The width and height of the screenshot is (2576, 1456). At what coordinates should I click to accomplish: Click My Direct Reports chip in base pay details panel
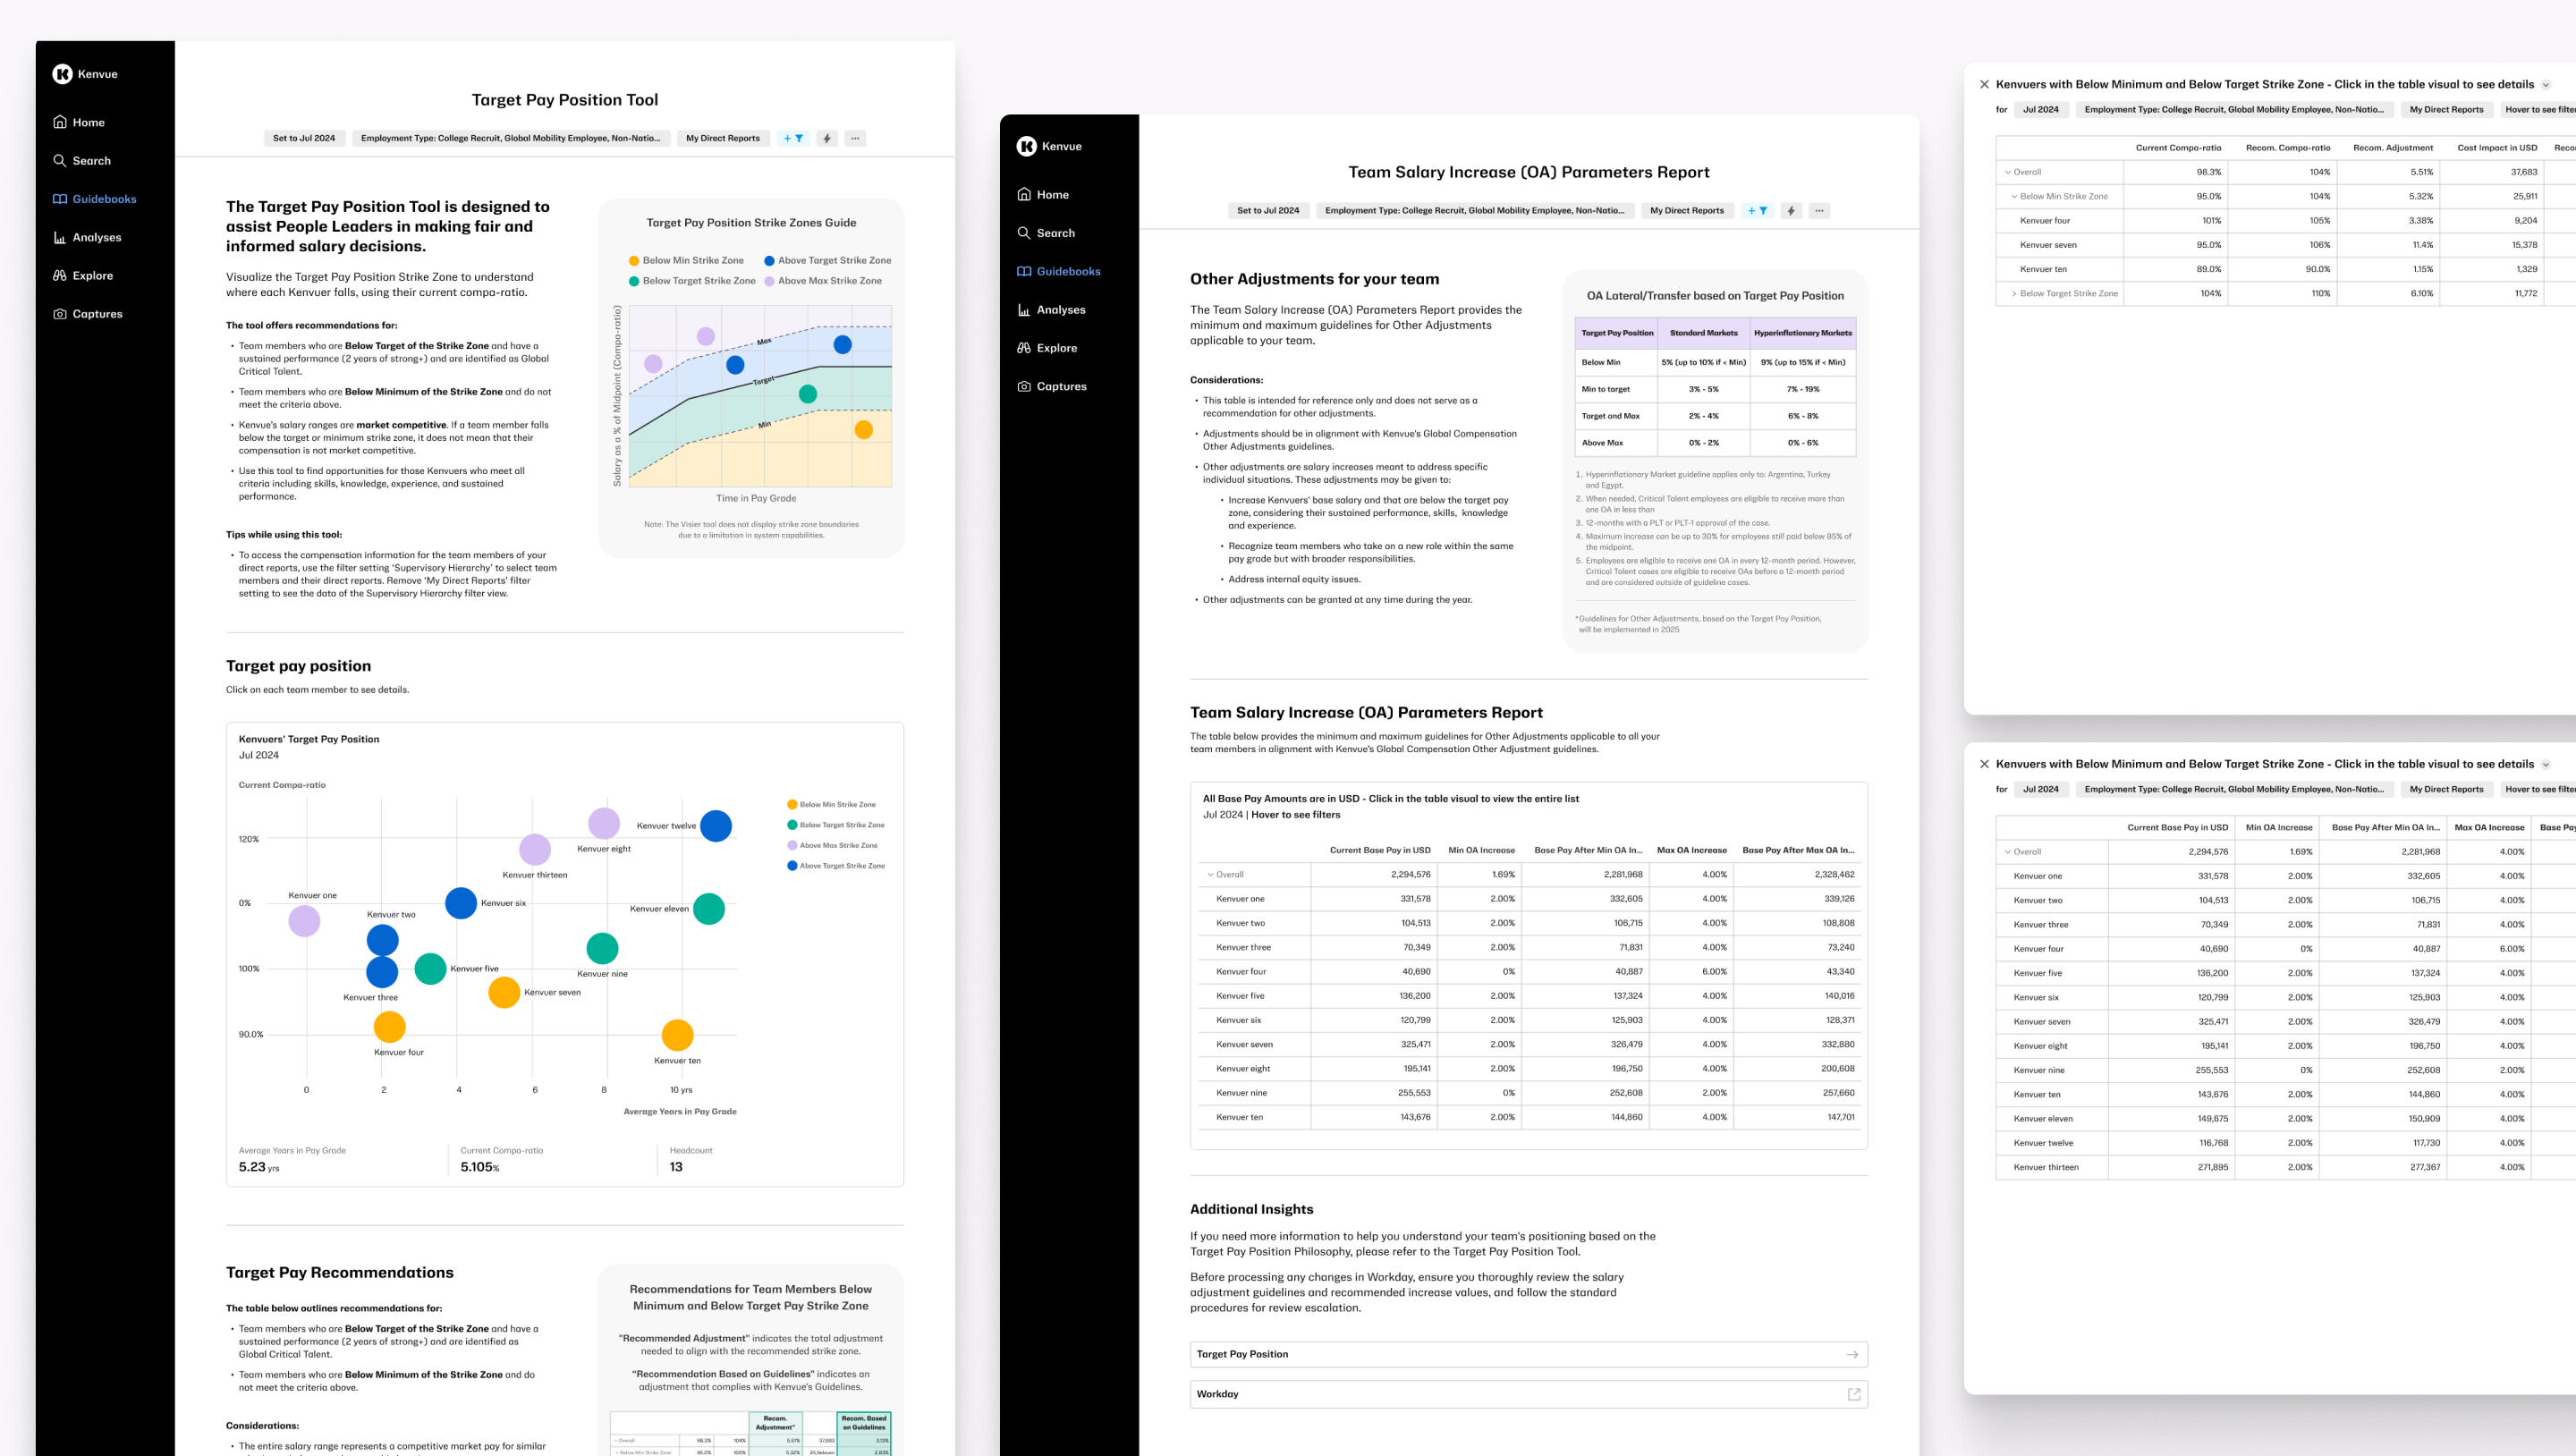point(2446,789)
